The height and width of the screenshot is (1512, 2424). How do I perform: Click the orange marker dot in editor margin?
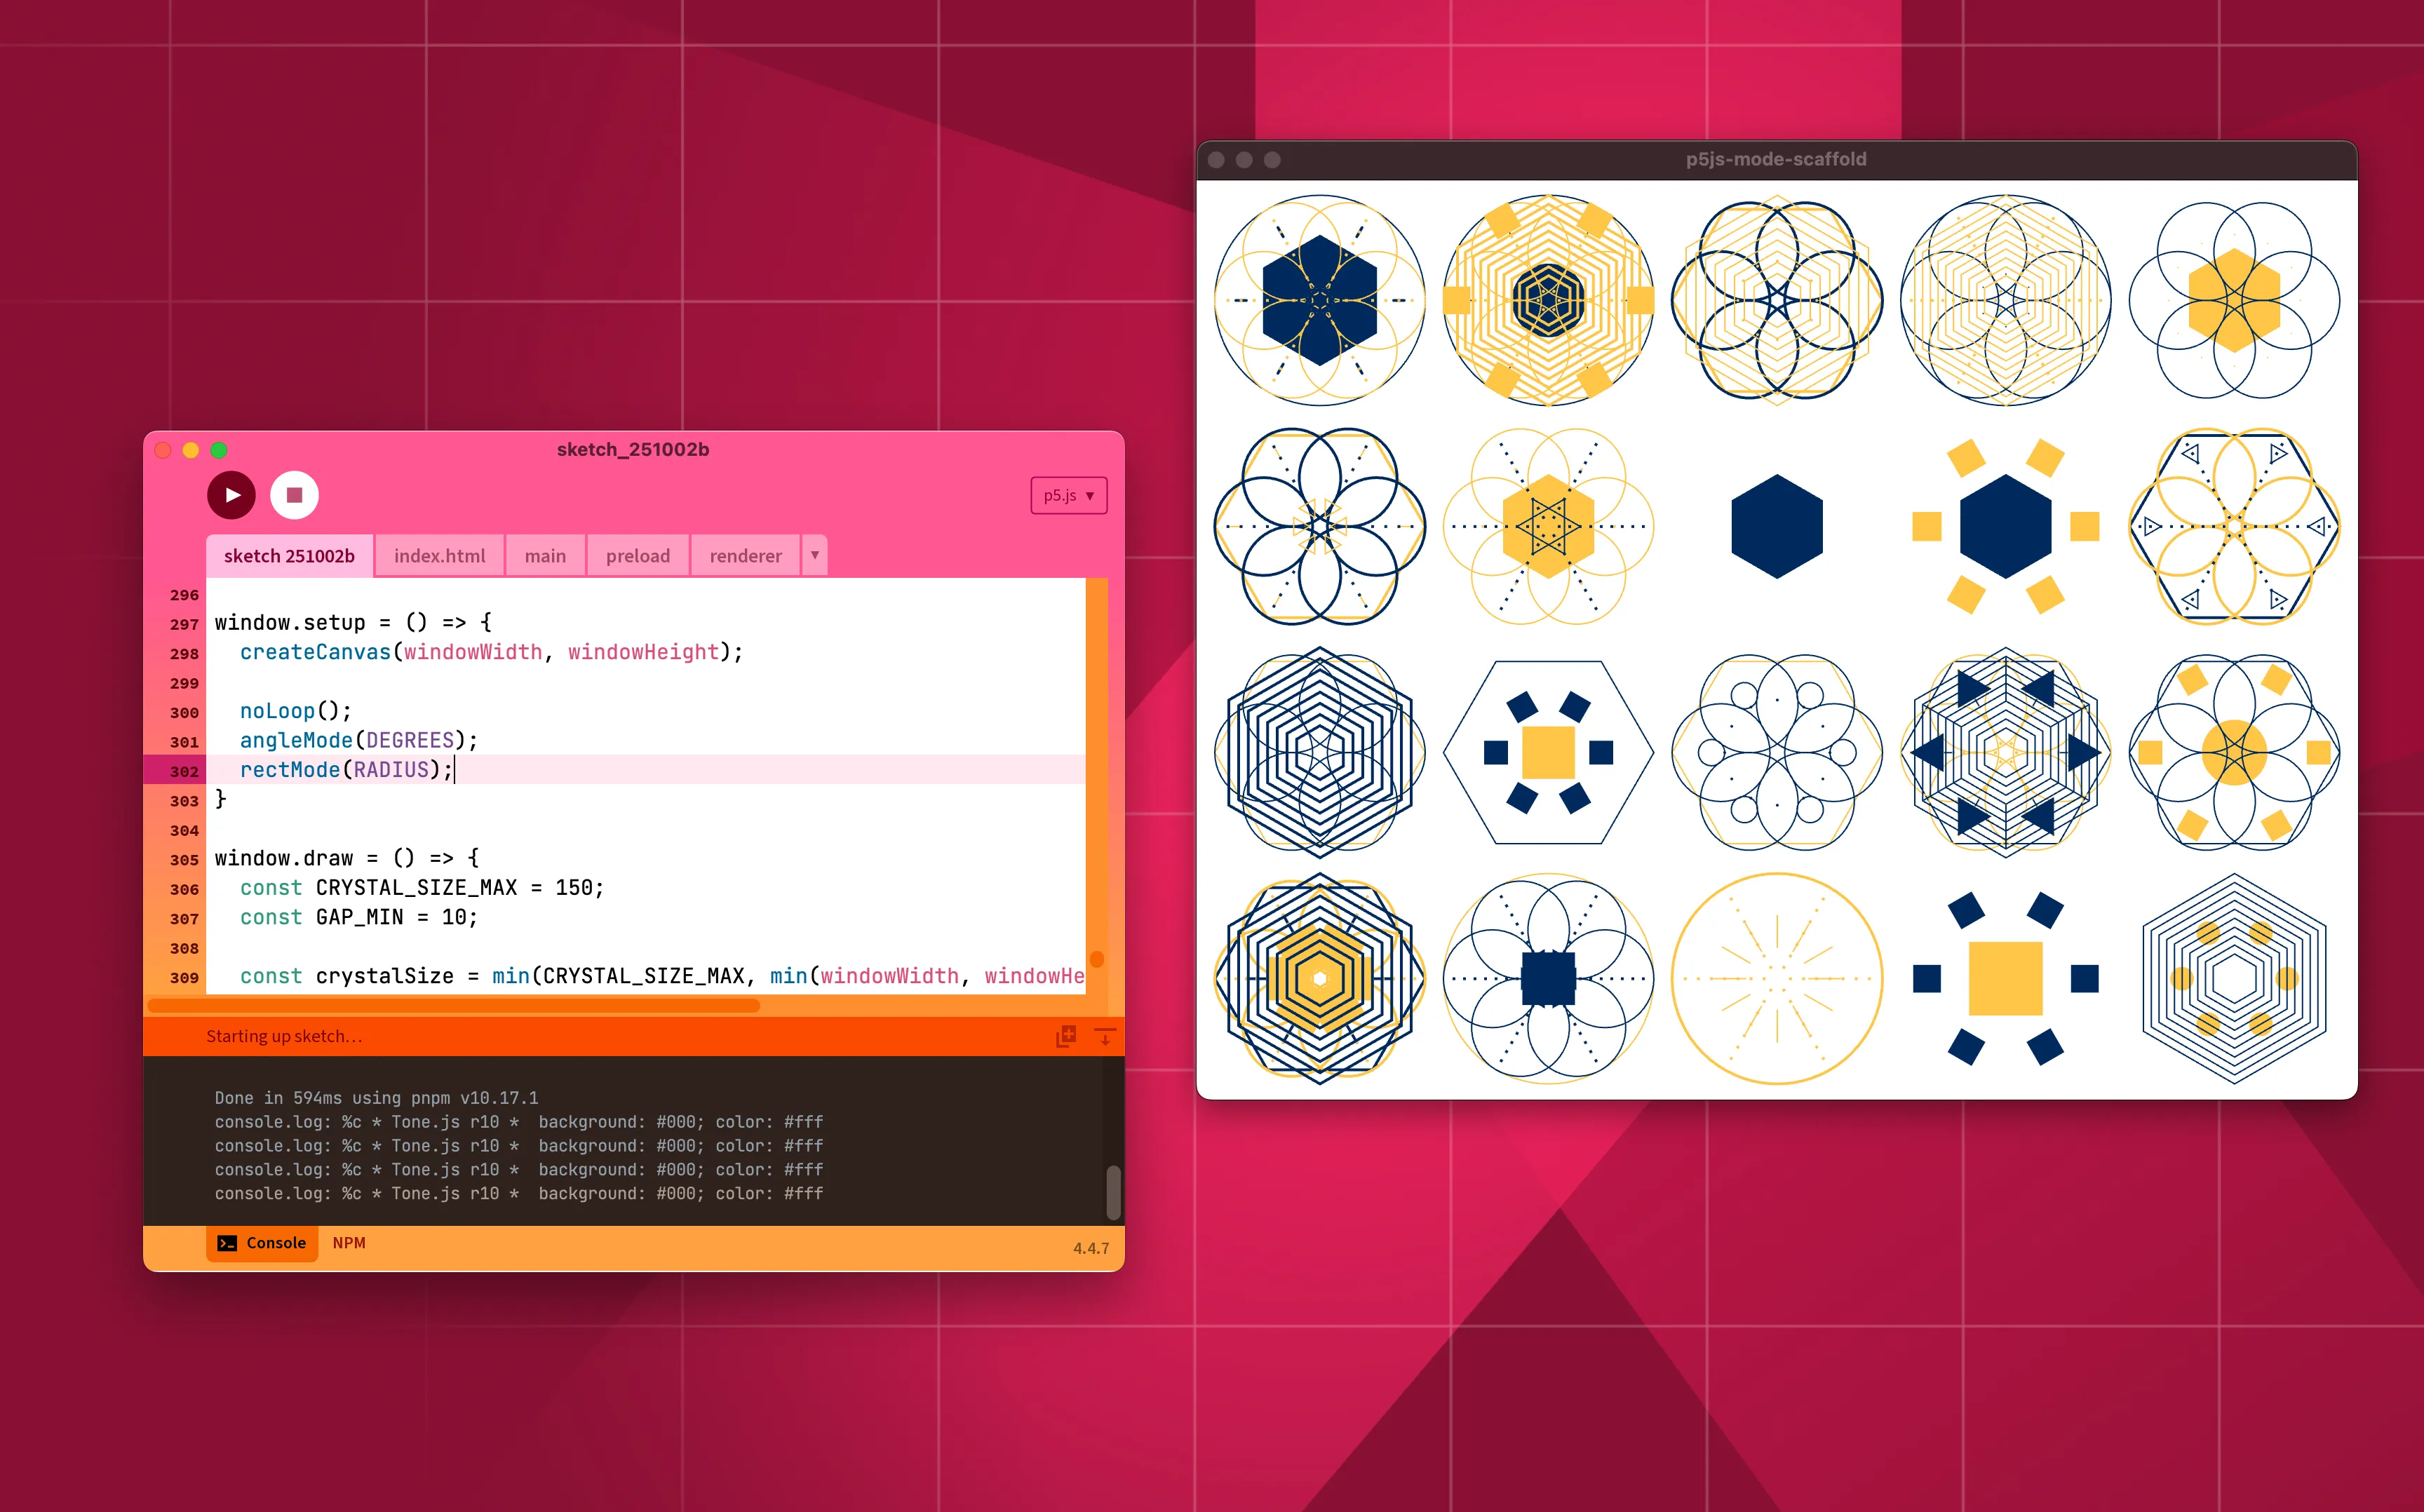pyautogui.click(x=1097, y=959)
